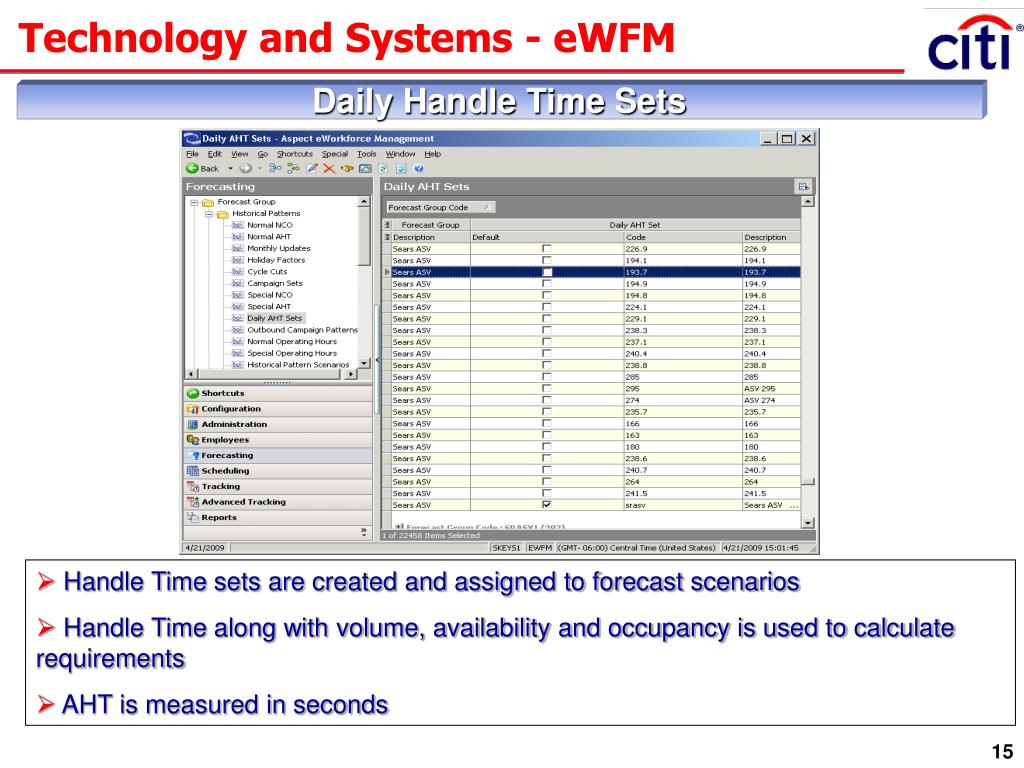The height and width of the screenshot is (768, 1024).
Task: Select Historical Pattern Scenarios in the tree
Action: pos(298,365)
